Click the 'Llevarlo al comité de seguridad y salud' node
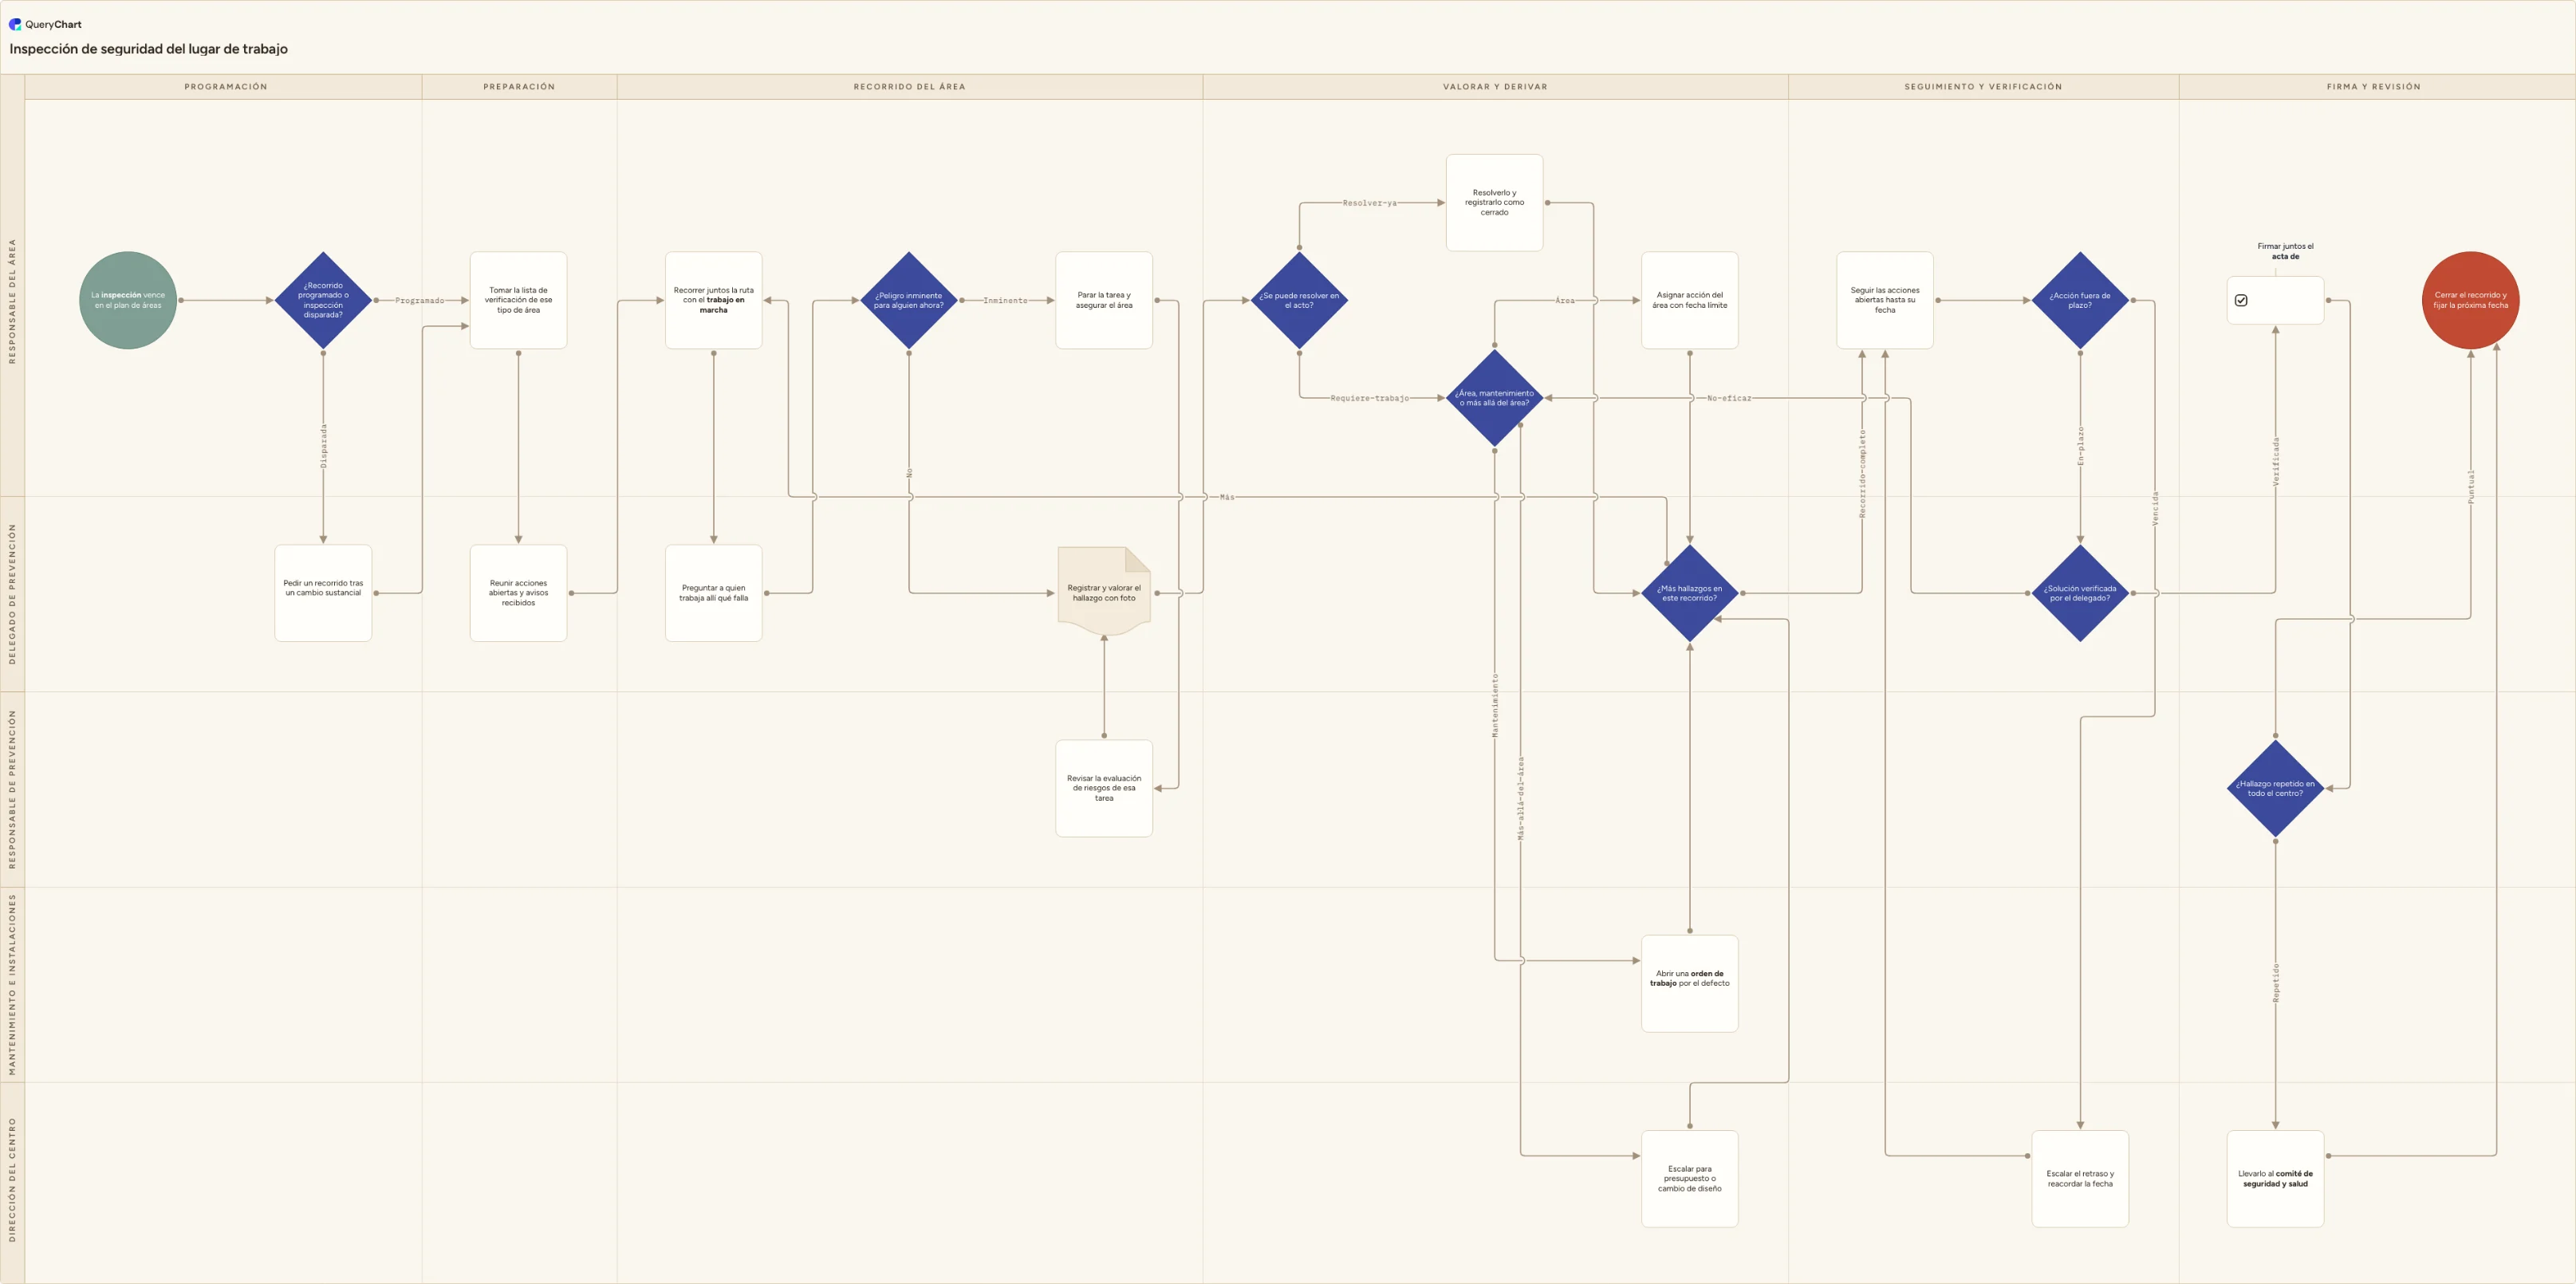 click(x=2275, y=1179)
